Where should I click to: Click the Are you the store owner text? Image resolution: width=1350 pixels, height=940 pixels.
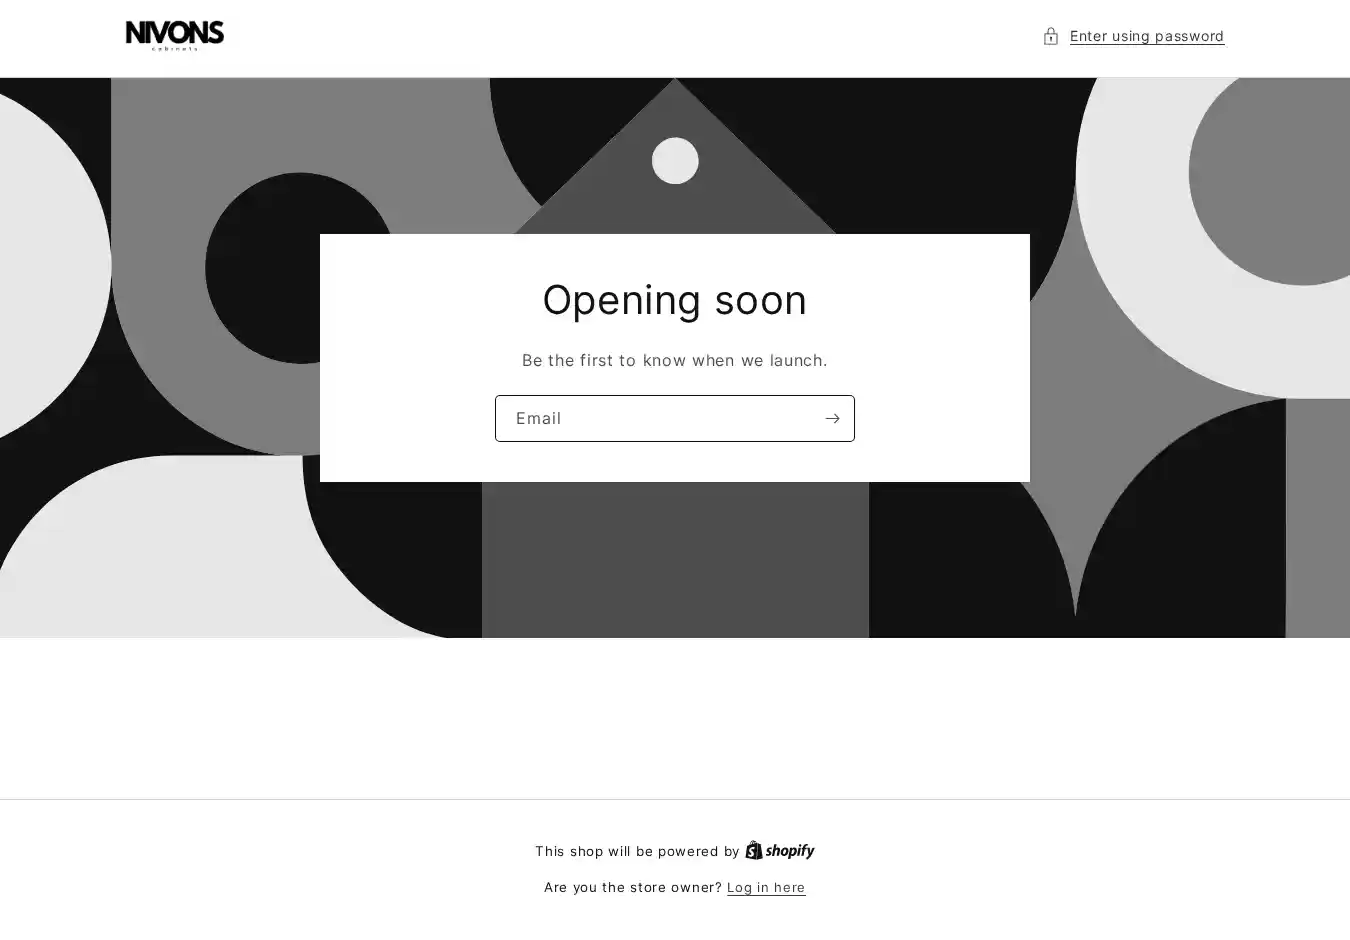click(x=633, y=887)
